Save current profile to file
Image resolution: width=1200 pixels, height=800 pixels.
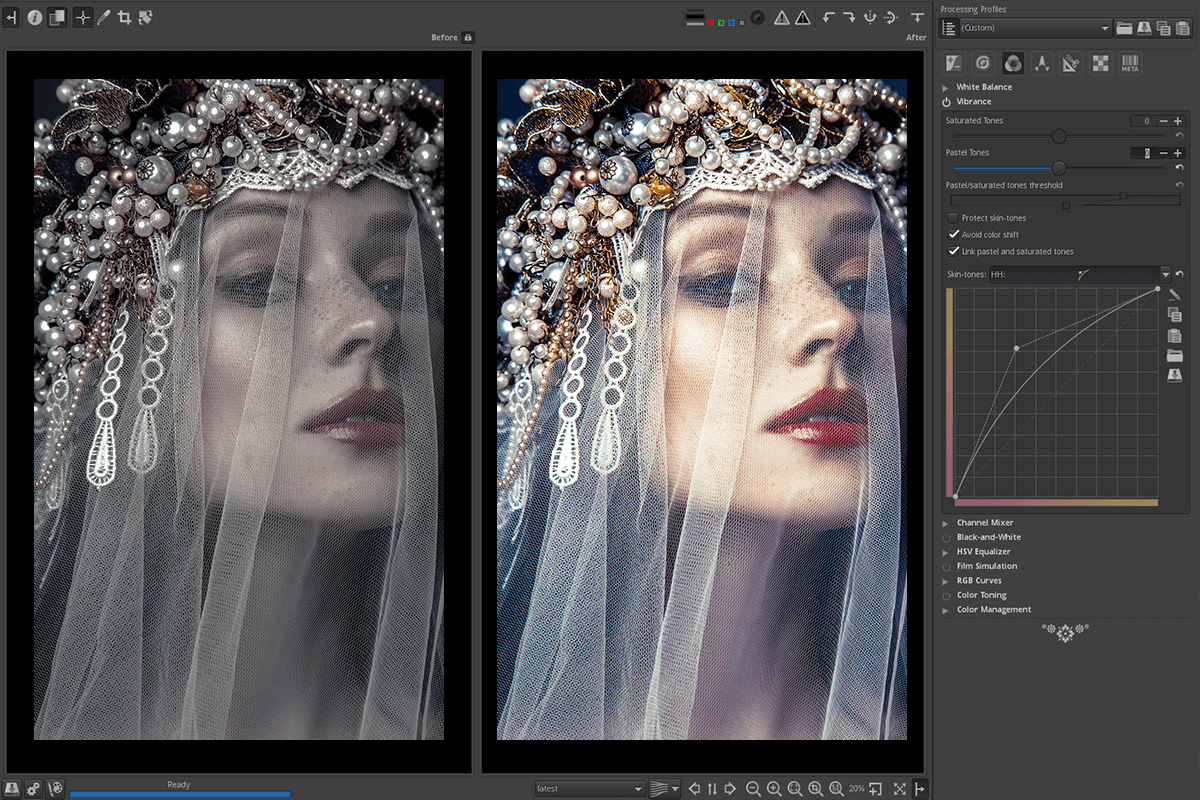point(1144,28)
